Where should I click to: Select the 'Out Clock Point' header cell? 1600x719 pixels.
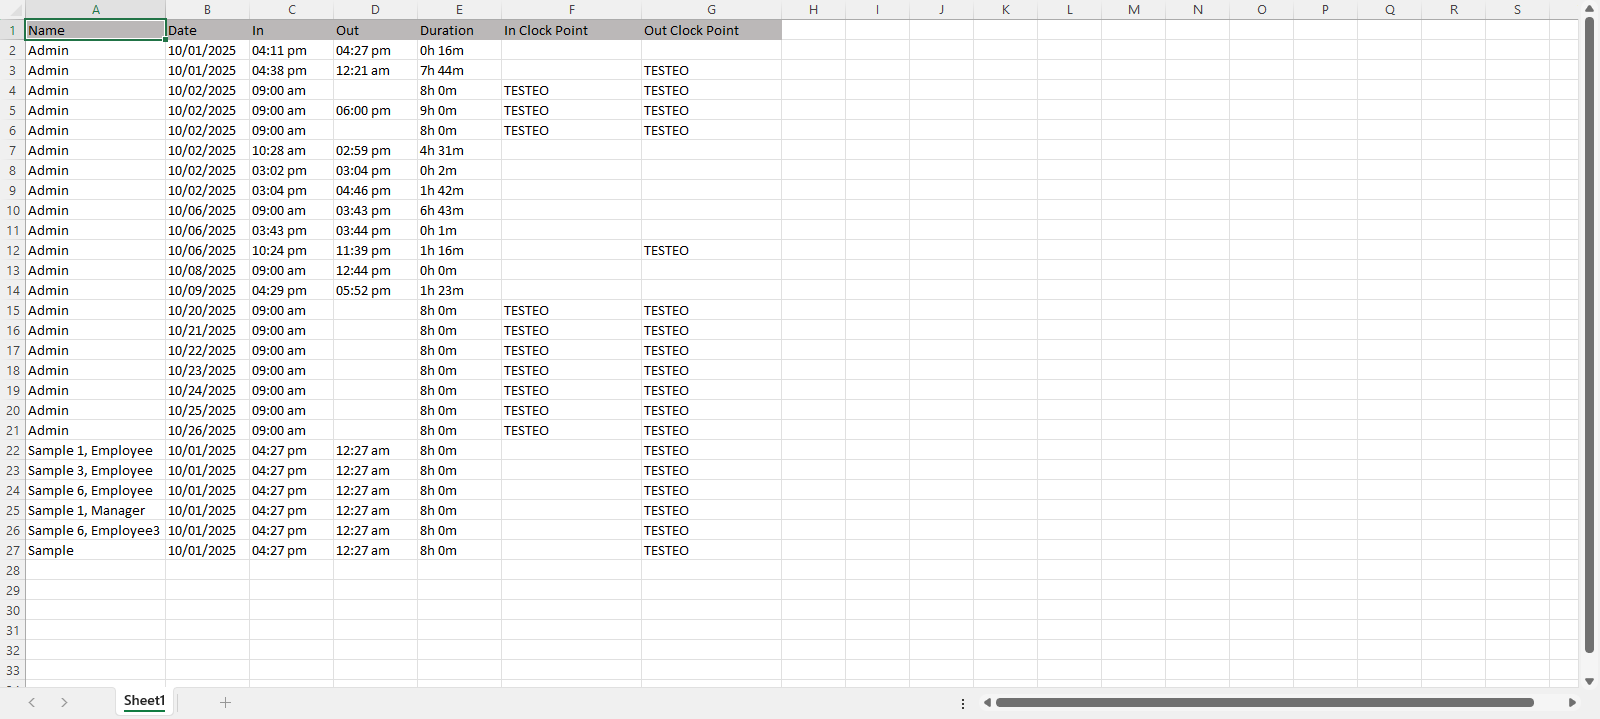click(x=710, y=30)
